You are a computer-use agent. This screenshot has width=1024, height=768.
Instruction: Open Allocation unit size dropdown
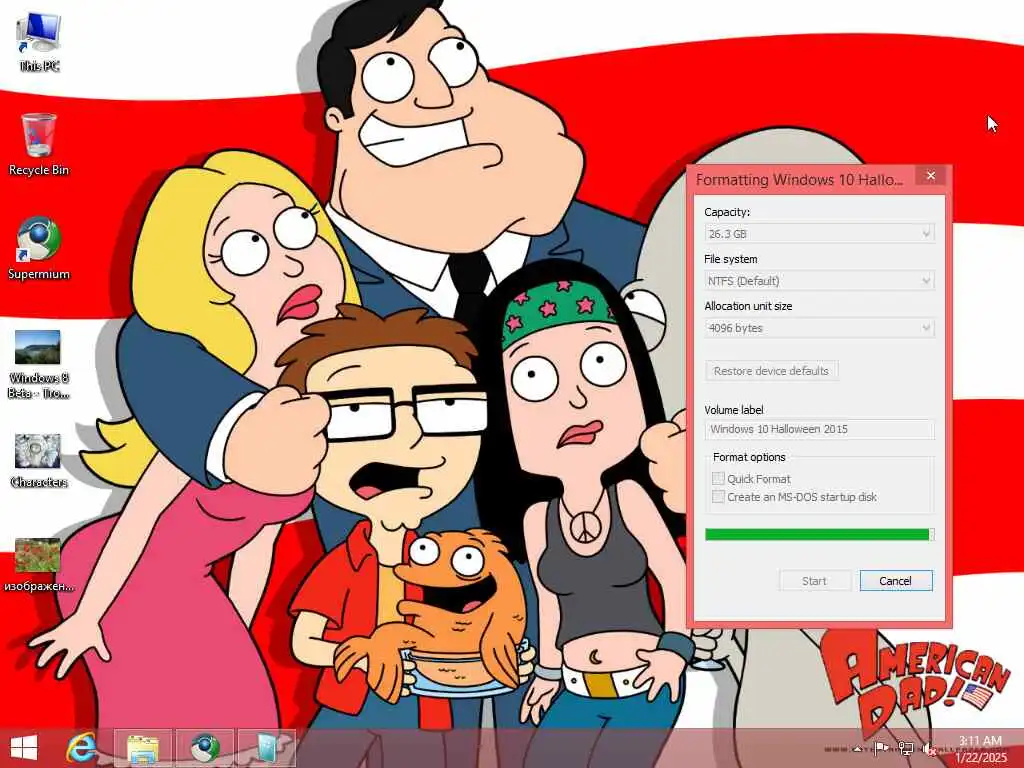(820, 328)
